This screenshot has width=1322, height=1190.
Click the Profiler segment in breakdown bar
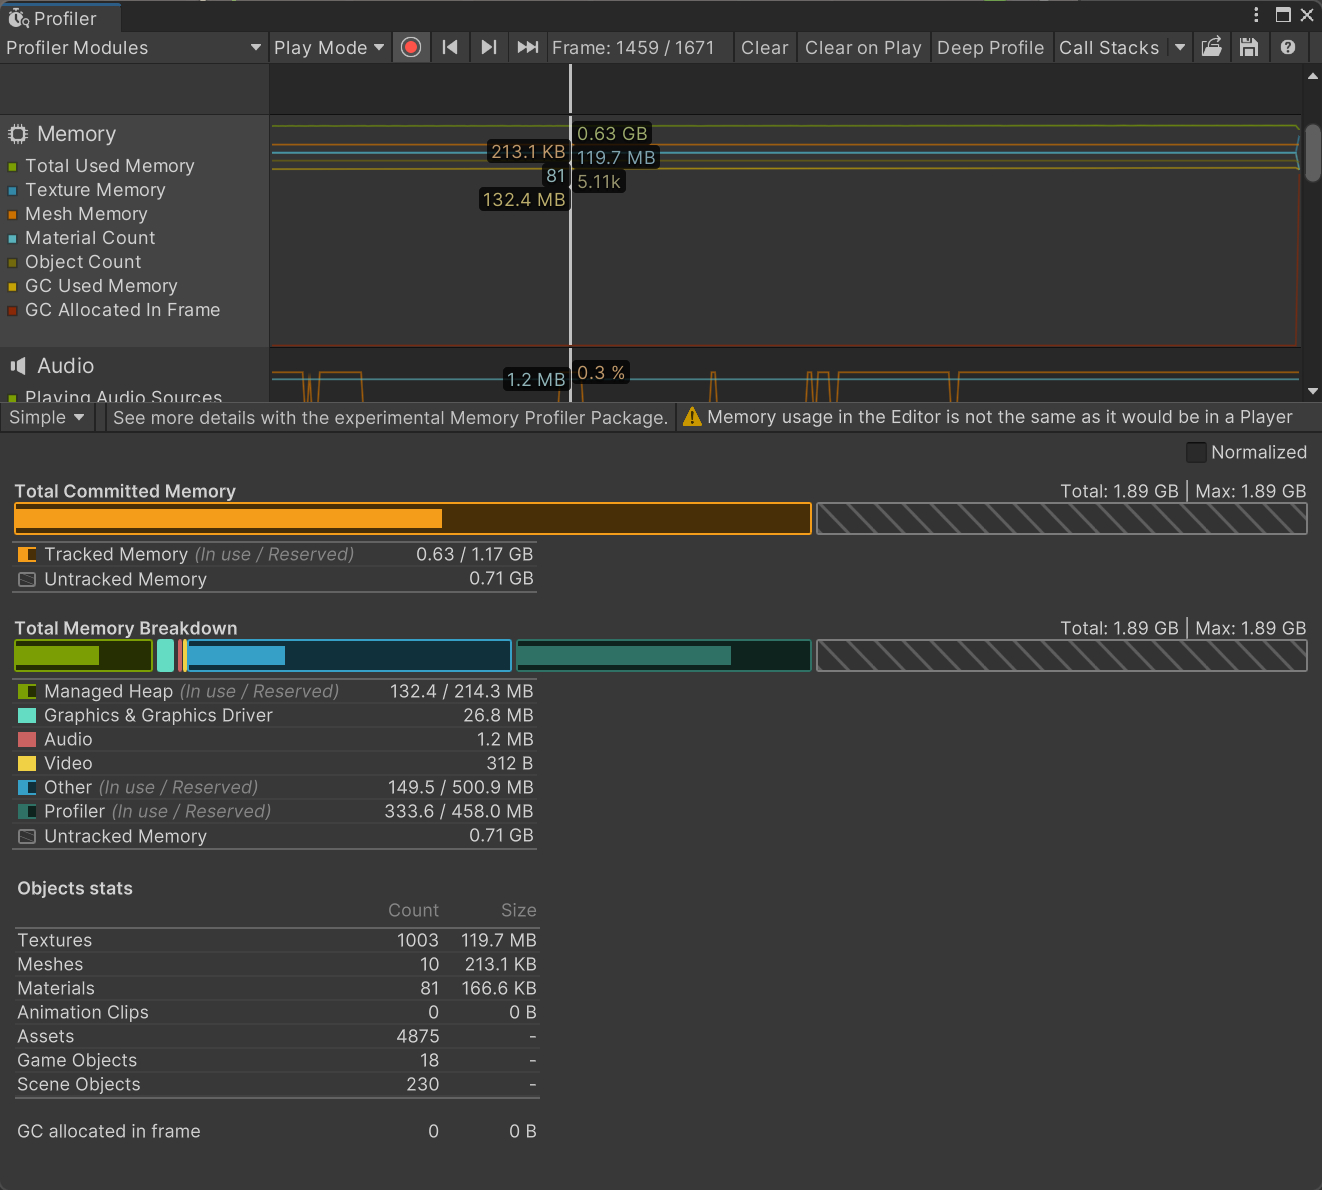pyautogui.click(x=663, y=655)
